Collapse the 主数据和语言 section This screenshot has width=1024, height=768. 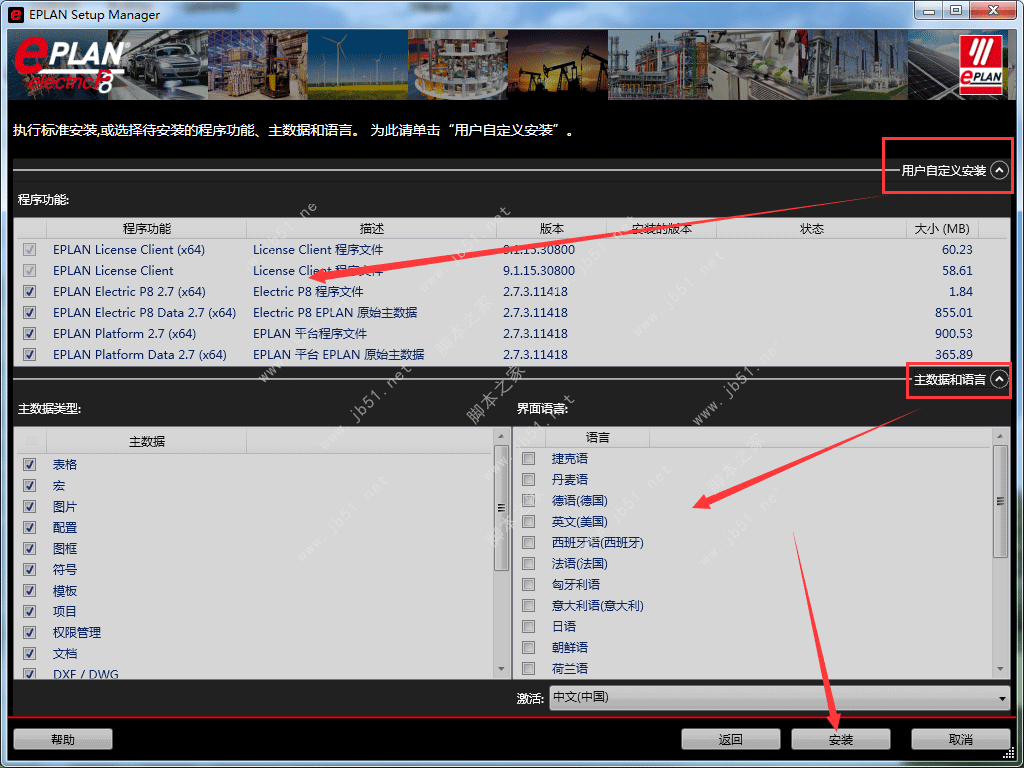click(x=999, y=379)
